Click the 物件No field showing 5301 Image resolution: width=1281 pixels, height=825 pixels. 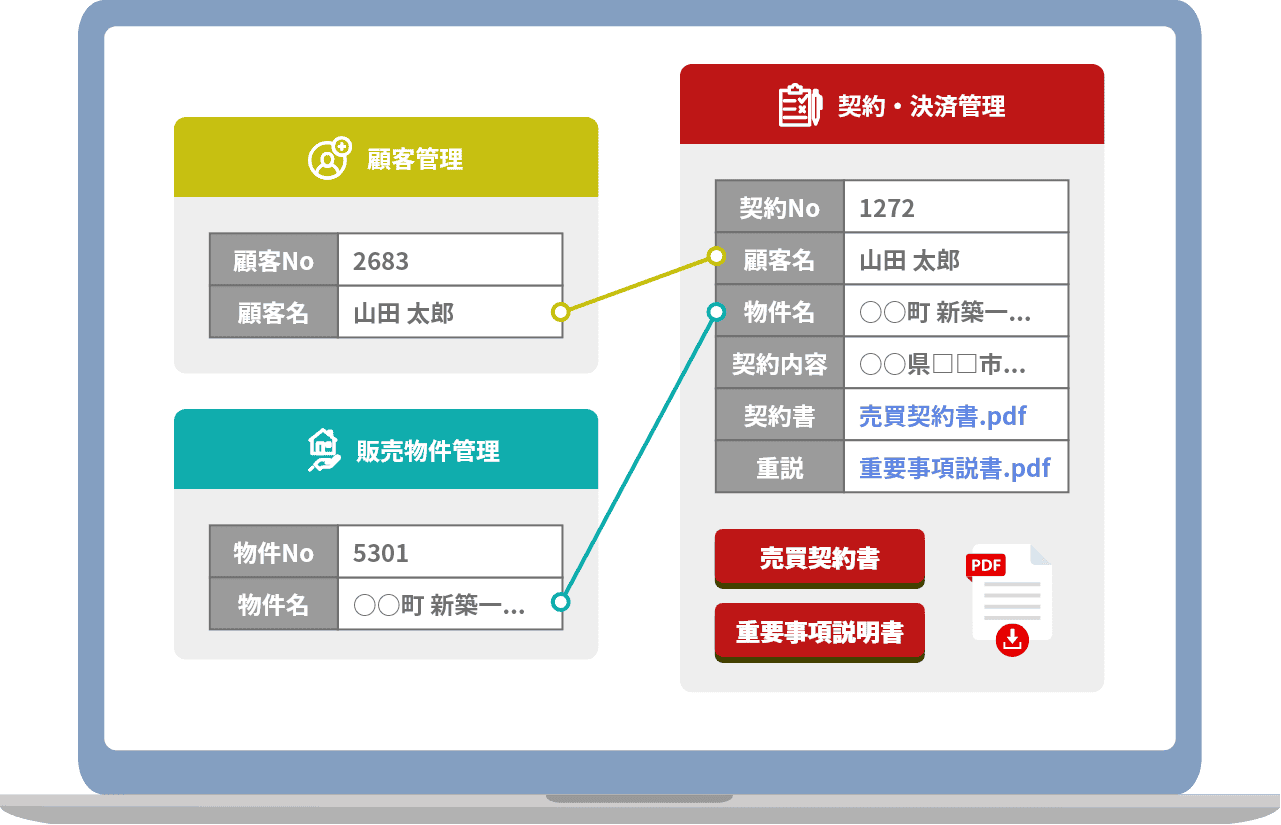tap(449, 553)
